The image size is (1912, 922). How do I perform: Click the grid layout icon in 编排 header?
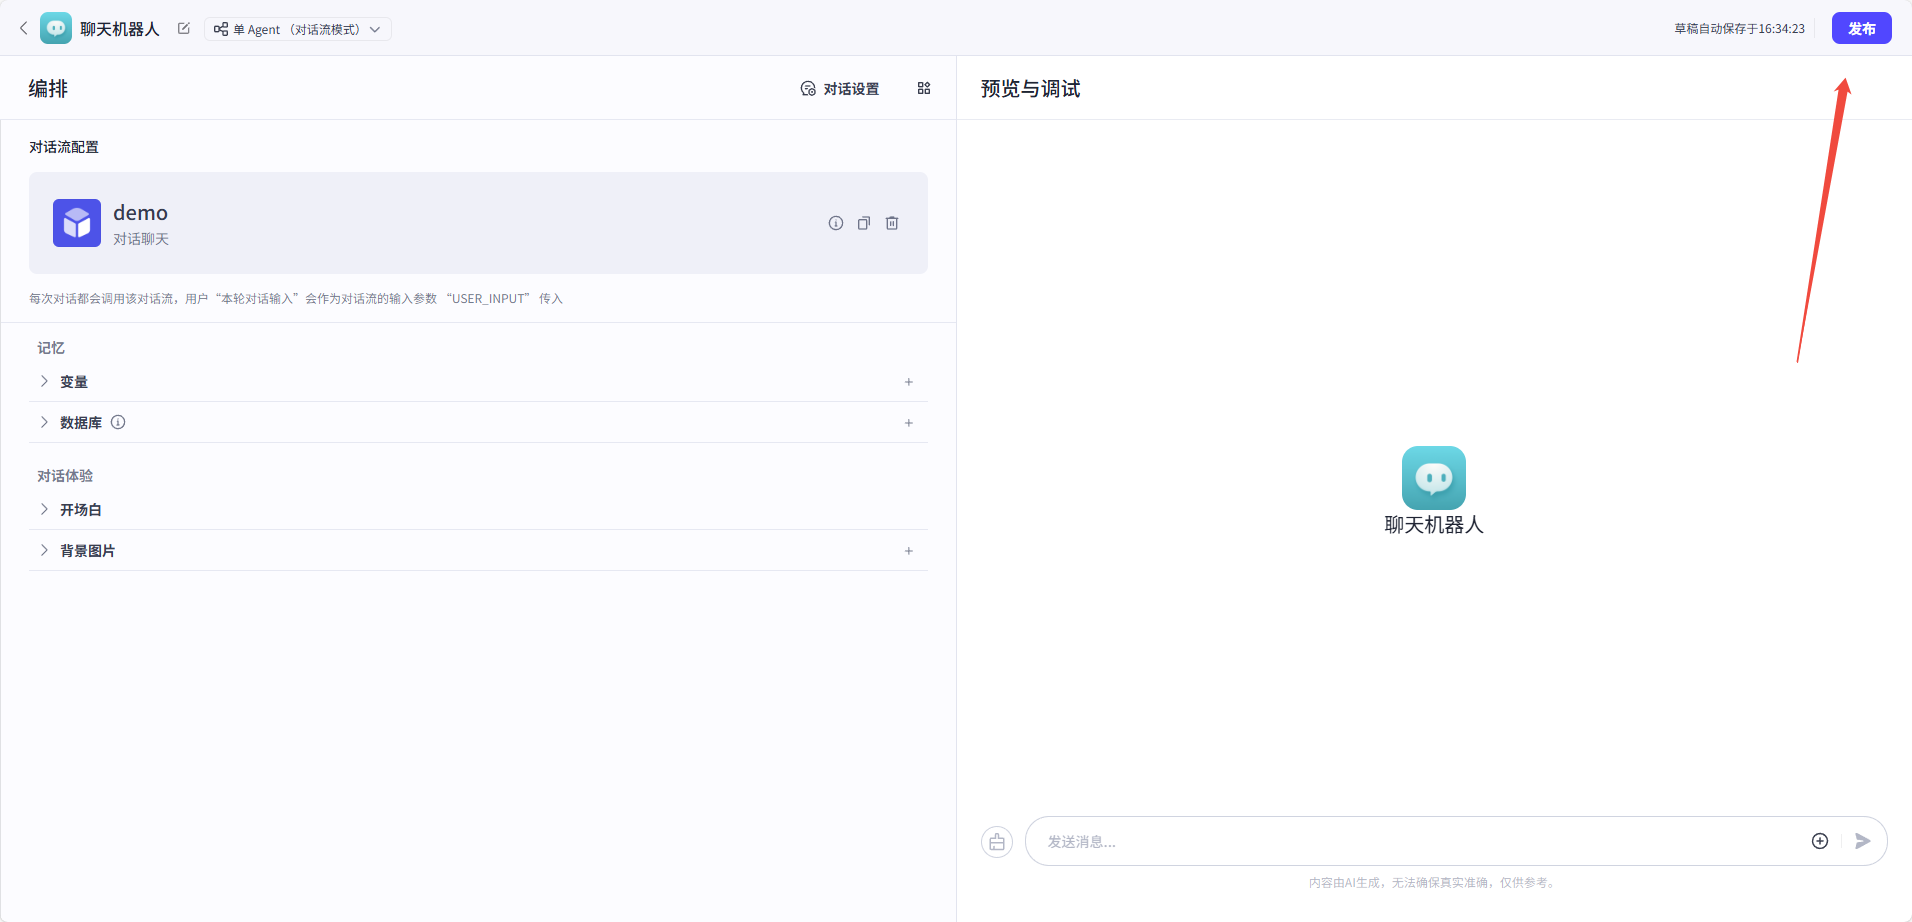tap(924, 89)
